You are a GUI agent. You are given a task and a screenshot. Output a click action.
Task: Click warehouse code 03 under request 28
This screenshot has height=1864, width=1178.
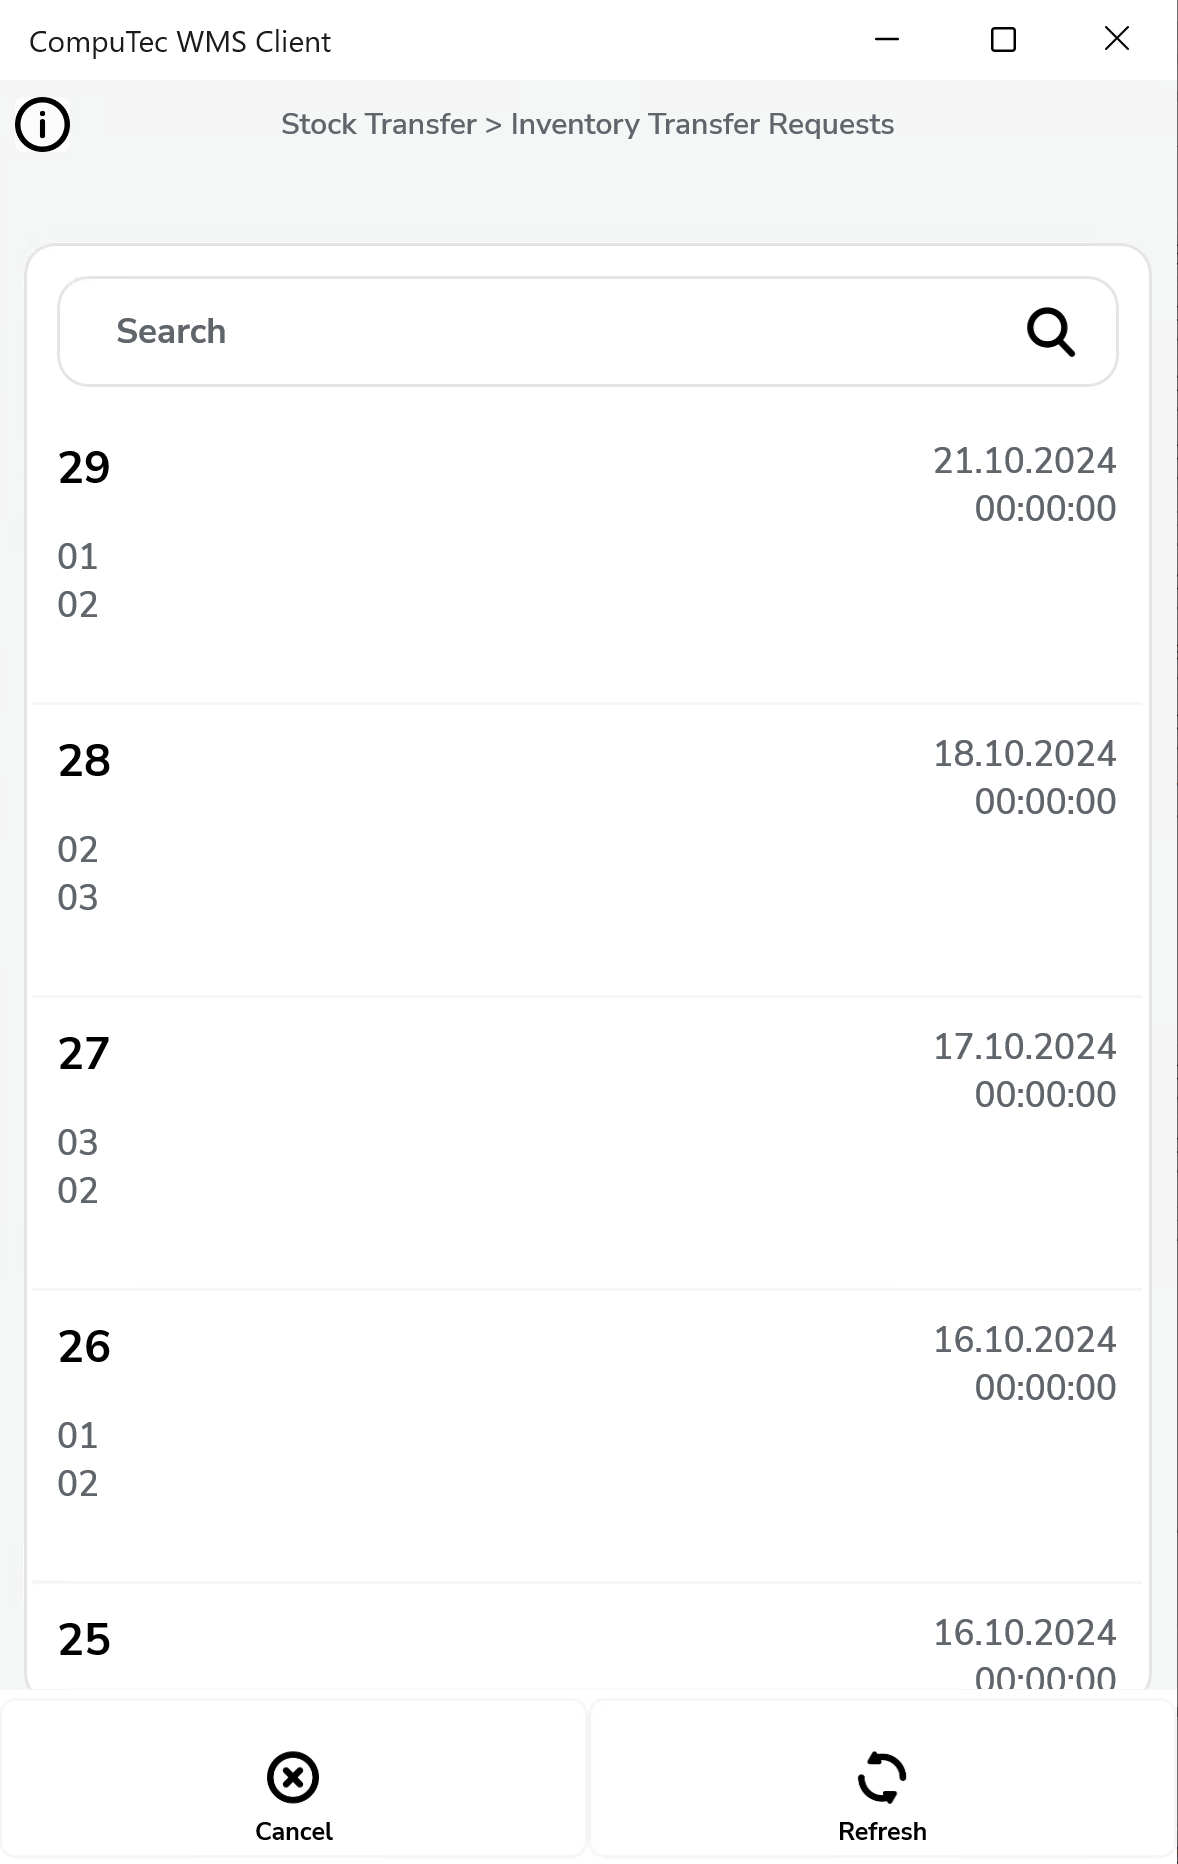(78, 898)
